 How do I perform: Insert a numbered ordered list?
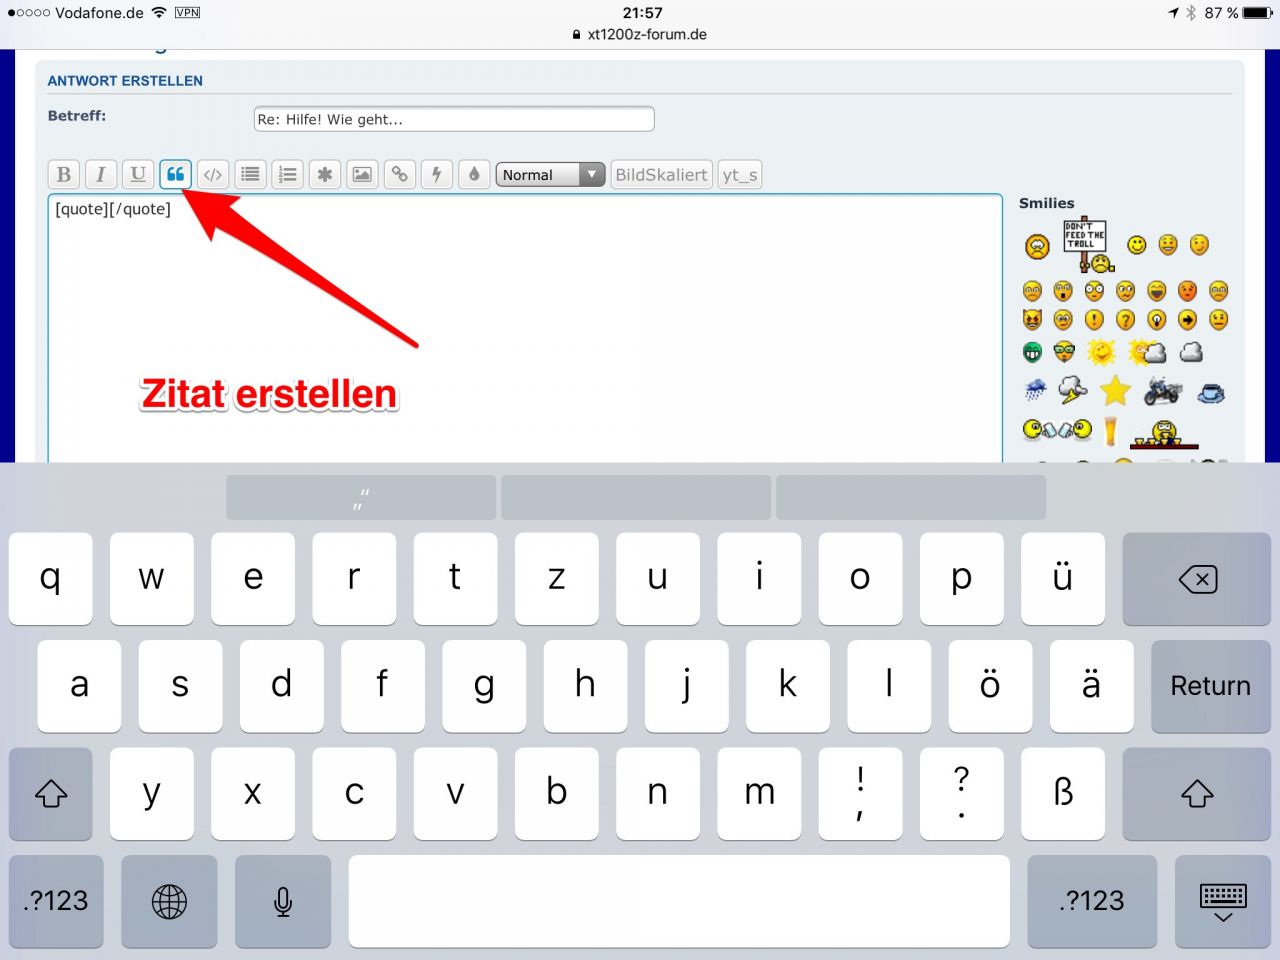(288, 174)
